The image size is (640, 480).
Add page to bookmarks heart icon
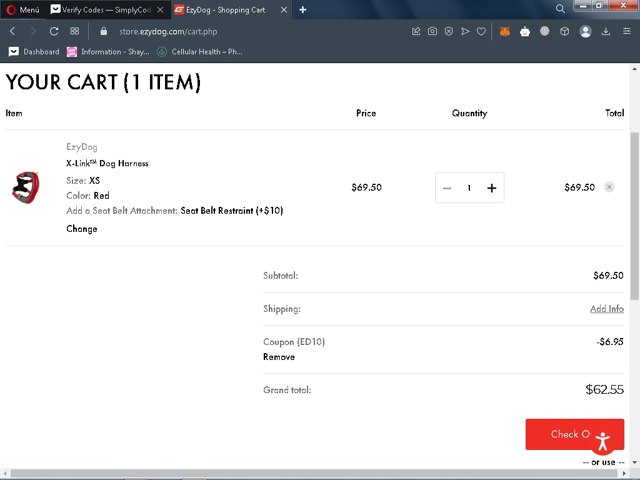[481, 31]
